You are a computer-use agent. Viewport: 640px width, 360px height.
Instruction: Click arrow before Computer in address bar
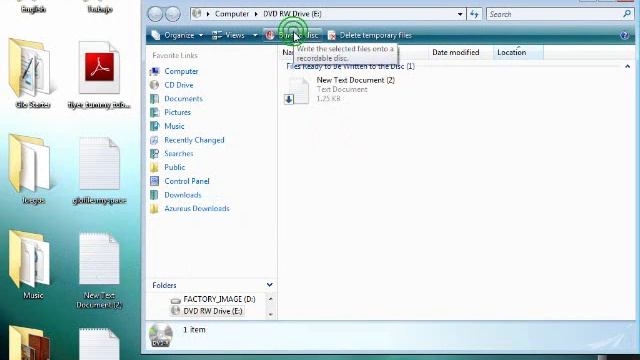208,14
